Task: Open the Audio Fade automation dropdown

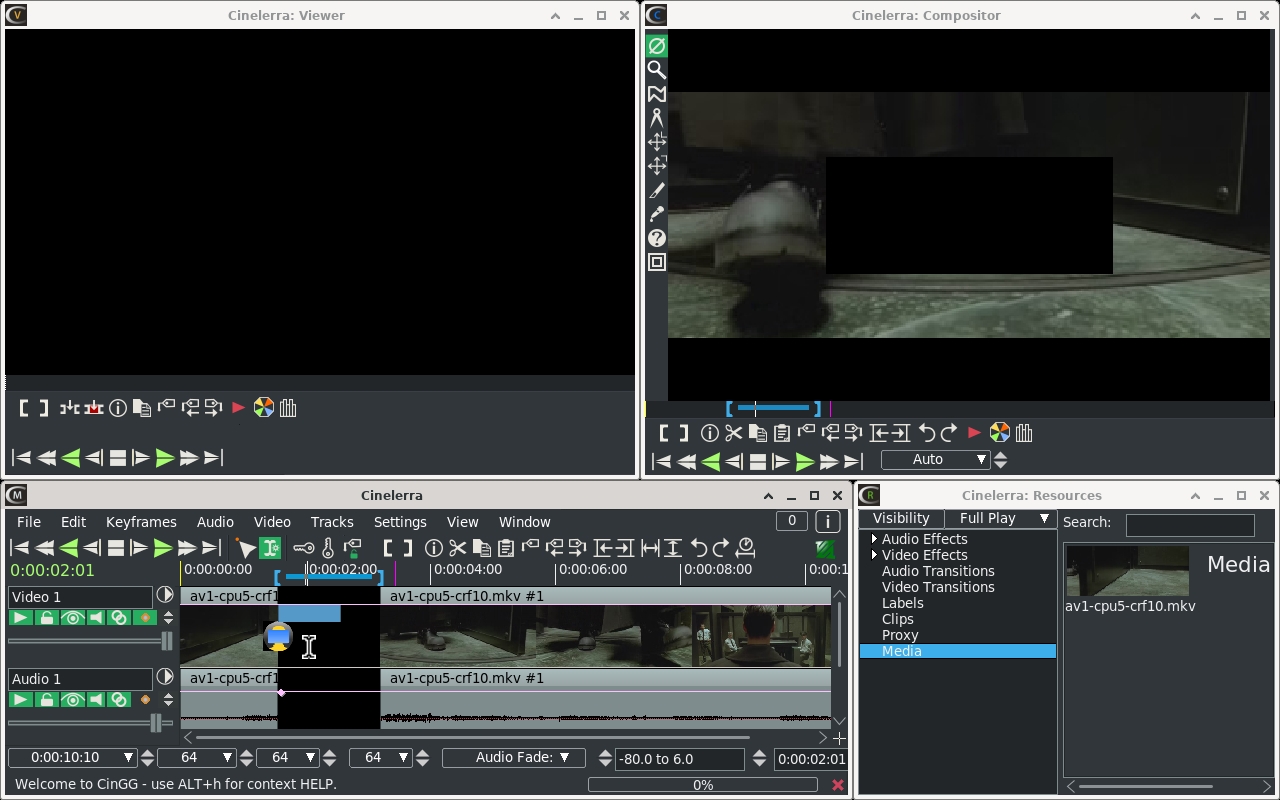Action: (x=513, y=758)
